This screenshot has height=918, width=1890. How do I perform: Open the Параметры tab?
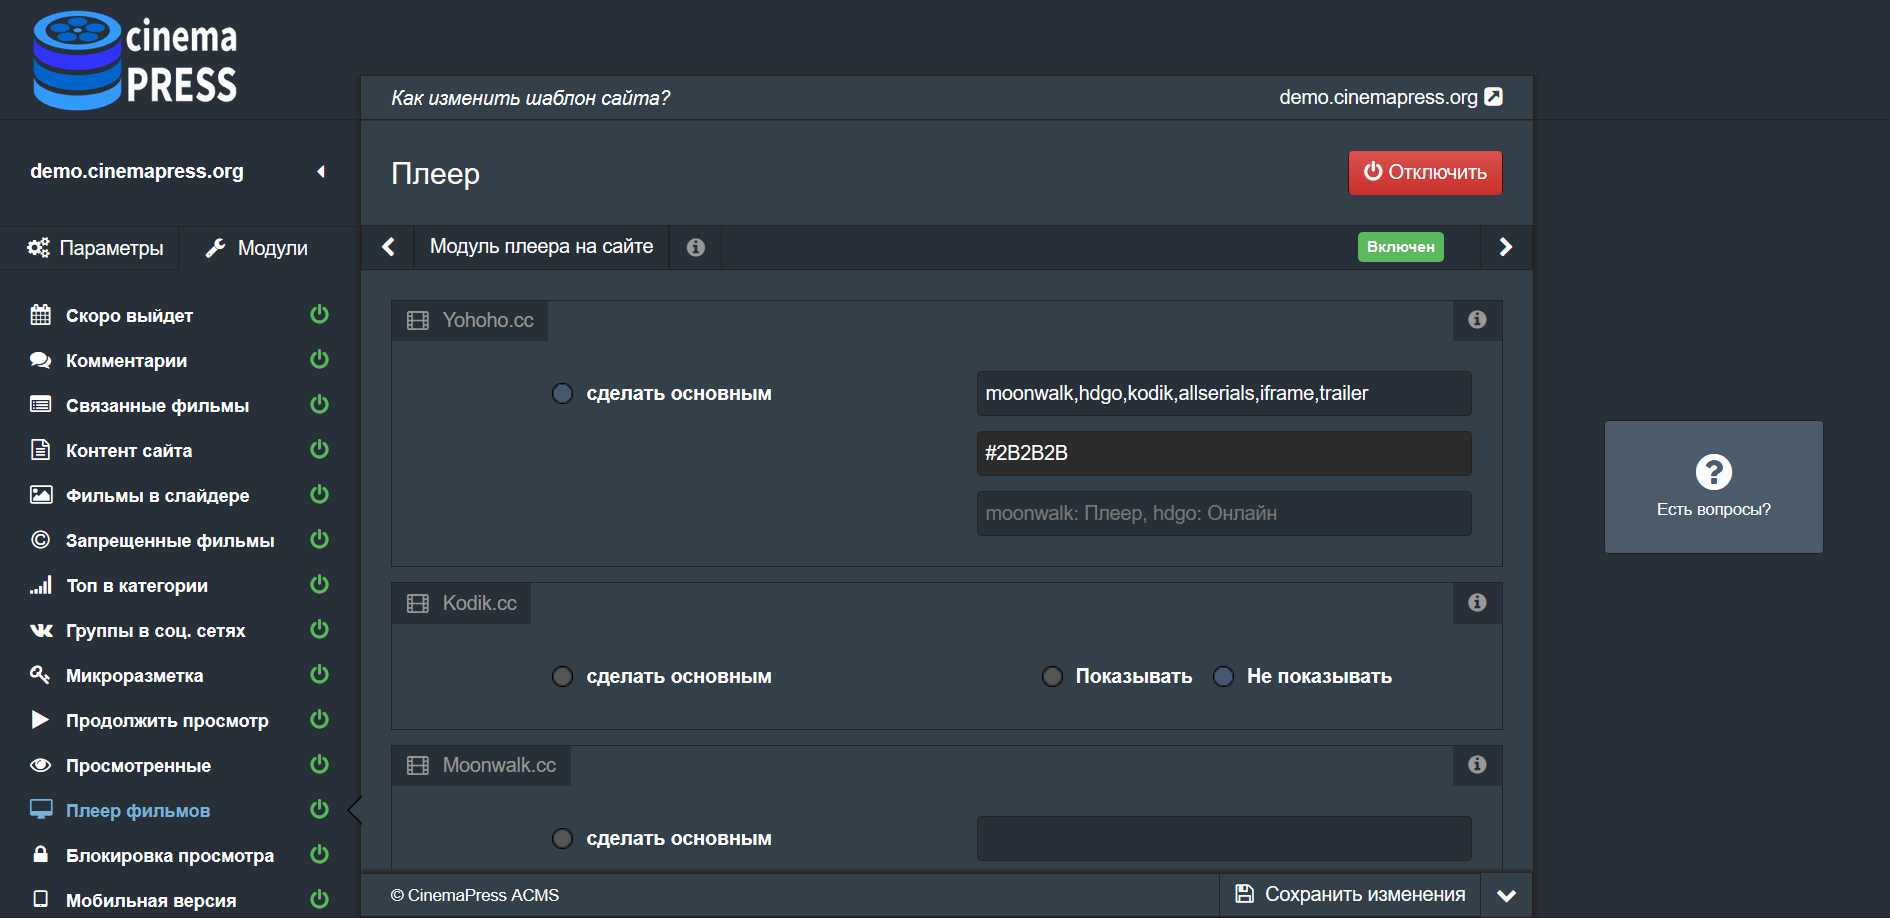(x=96, y=248)
